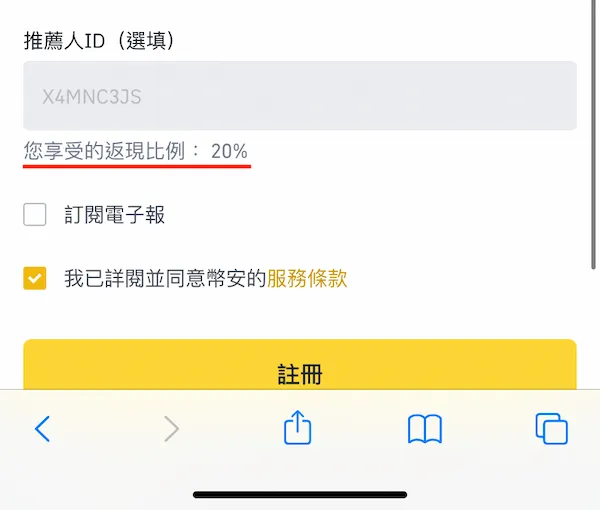Click the white checkmark inside yellow box
The width and height of the screenshot is (600, 510).
[35, 279]
